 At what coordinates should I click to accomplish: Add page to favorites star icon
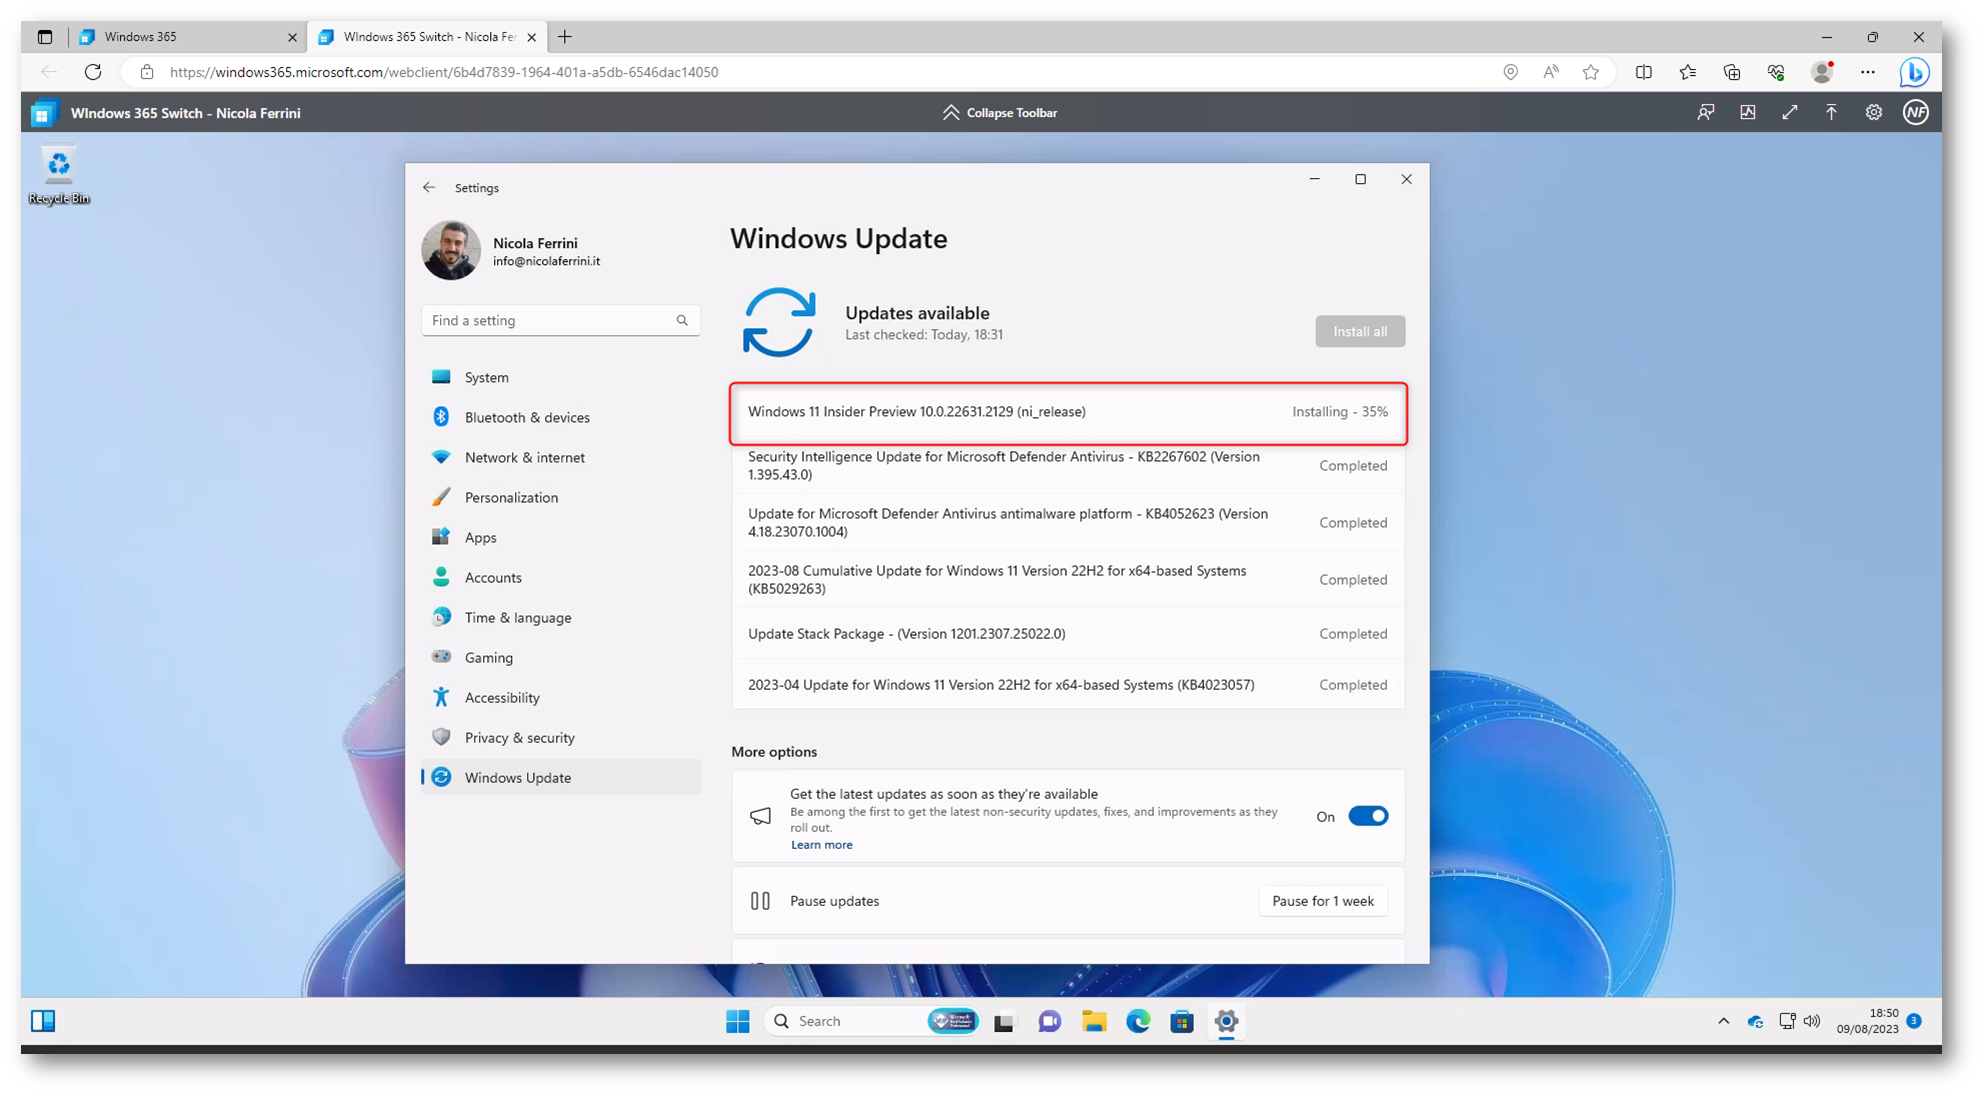coord(1590,72)
